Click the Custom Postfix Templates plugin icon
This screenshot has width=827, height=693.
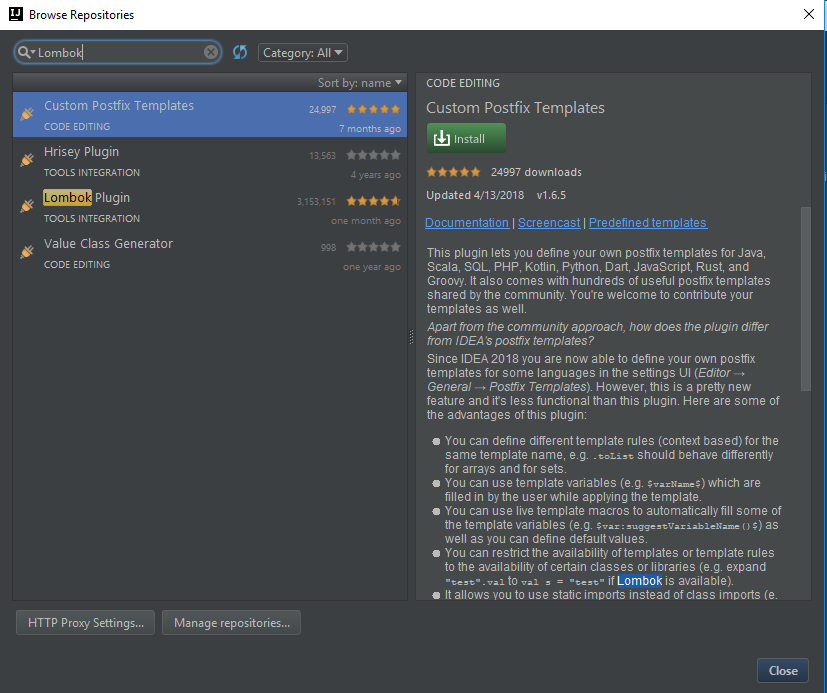pos(26,113)
